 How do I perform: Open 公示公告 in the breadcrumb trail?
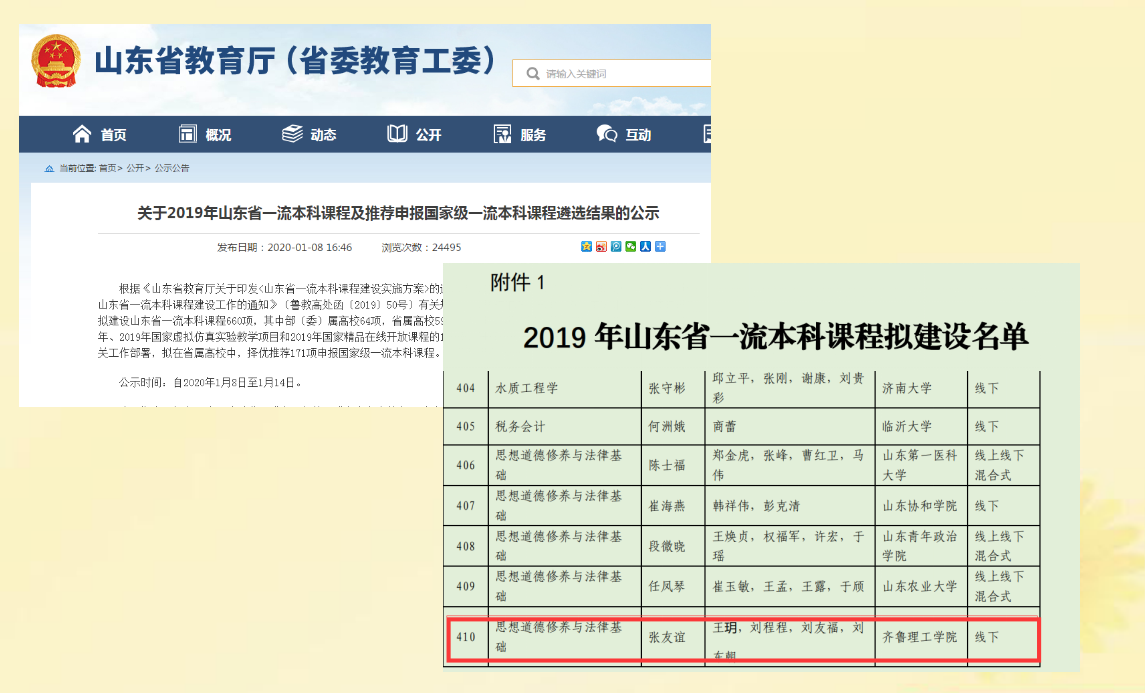point(171,168)
